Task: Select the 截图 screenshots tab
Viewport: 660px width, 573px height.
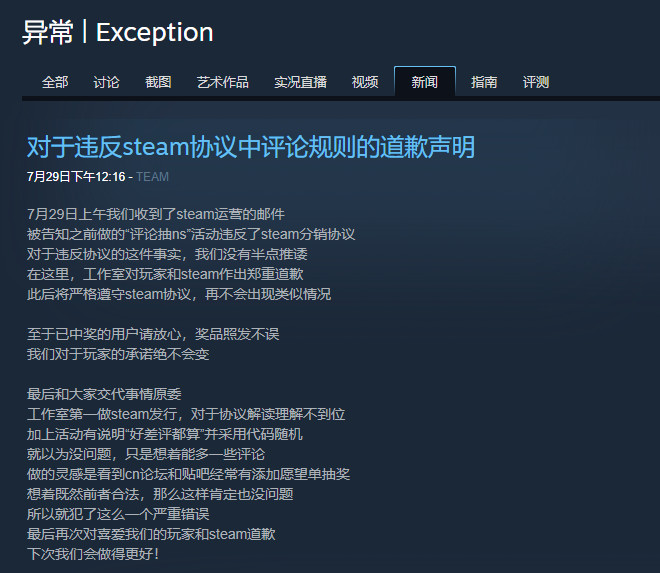Action: click(158, 82)
